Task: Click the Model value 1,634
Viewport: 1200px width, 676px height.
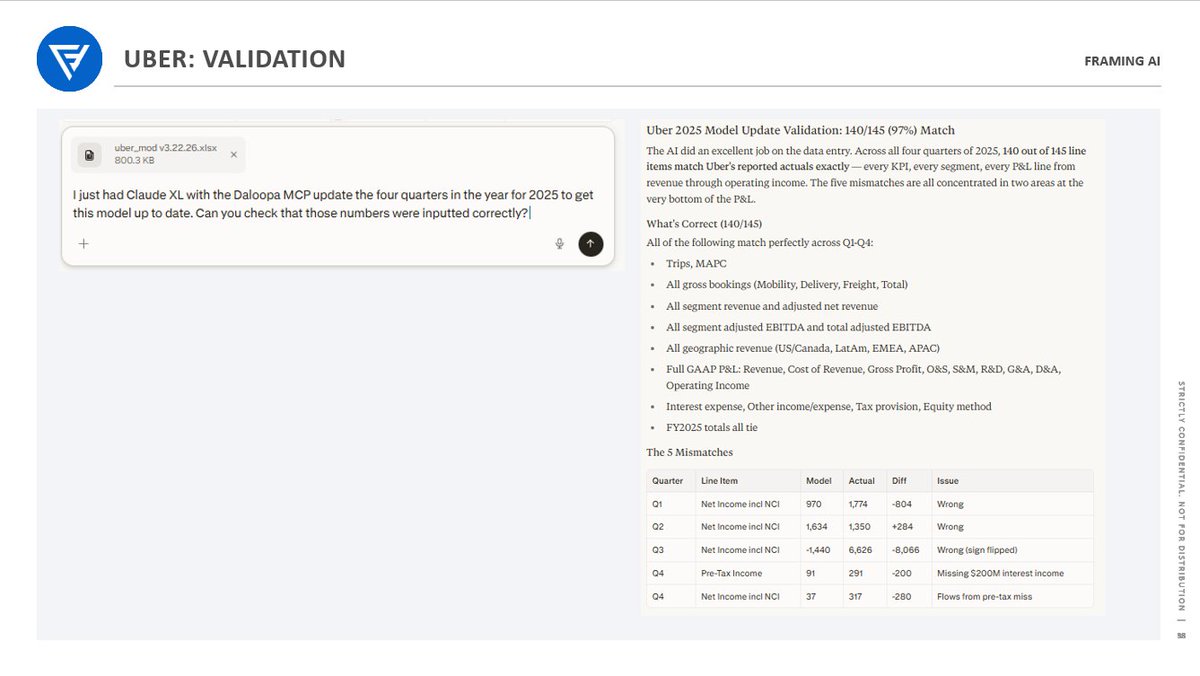Action: (x=816, y=527)
